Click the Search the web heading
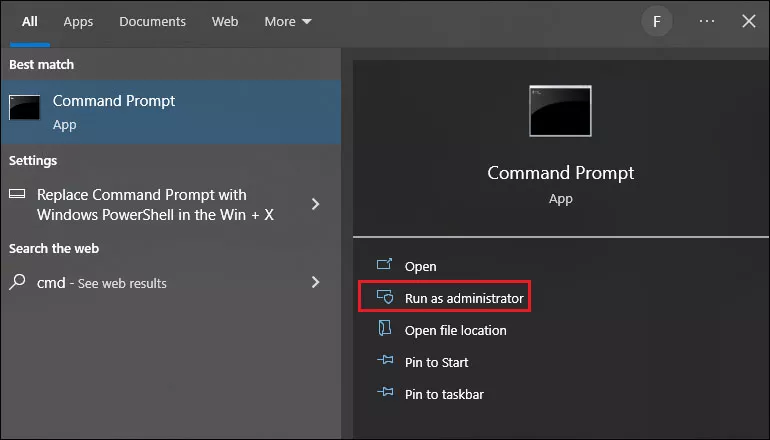The width and height of the screenshot is (770, 440). (x=54, y=248)
